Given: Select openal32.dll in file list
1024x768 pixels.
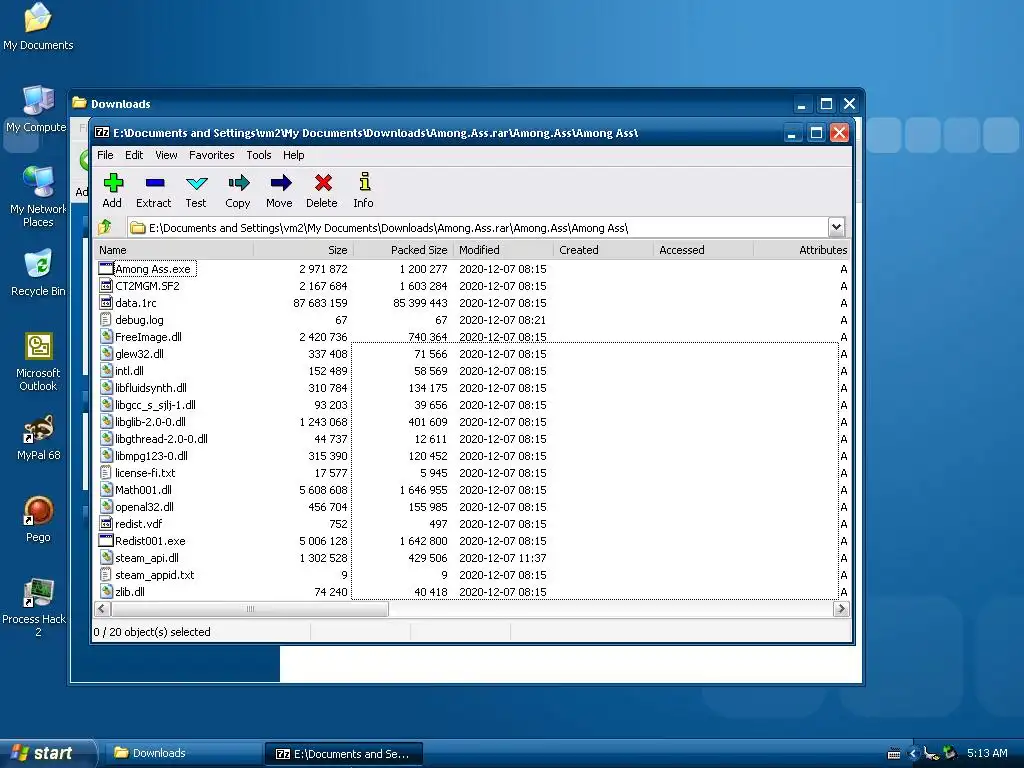Looking at the screenshot, I should point(144,507).
